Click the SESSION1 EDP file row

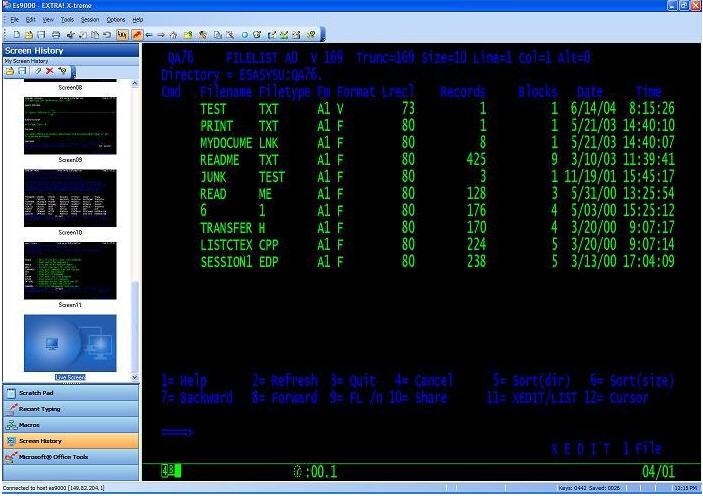pos(437,262)
